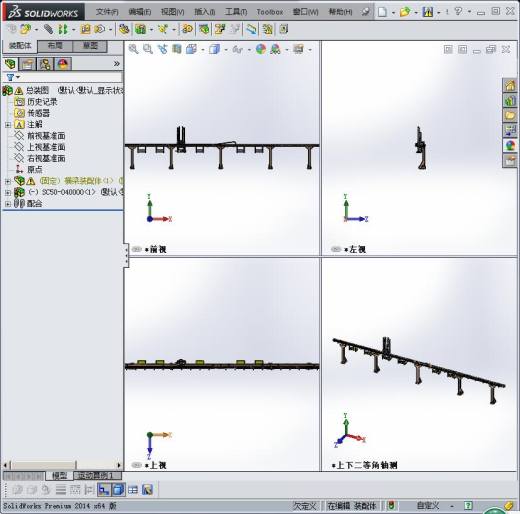Open the Display Style dropdown arrow

226,50
